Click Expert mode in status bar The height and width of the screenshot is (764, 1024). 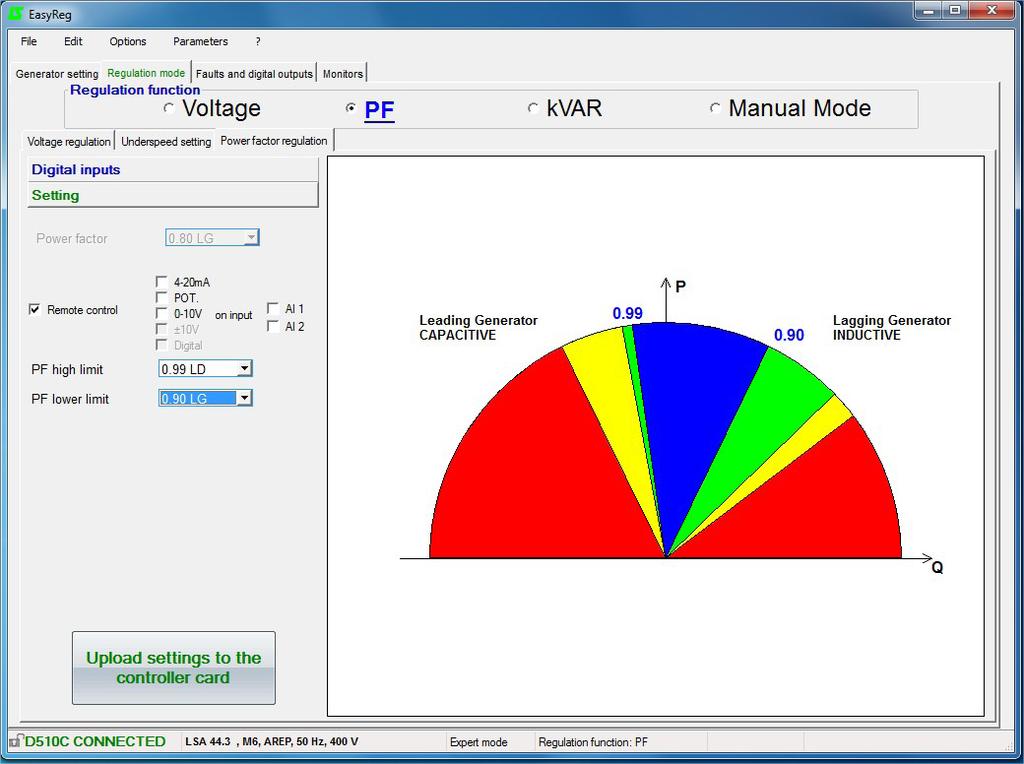point(479,742)
